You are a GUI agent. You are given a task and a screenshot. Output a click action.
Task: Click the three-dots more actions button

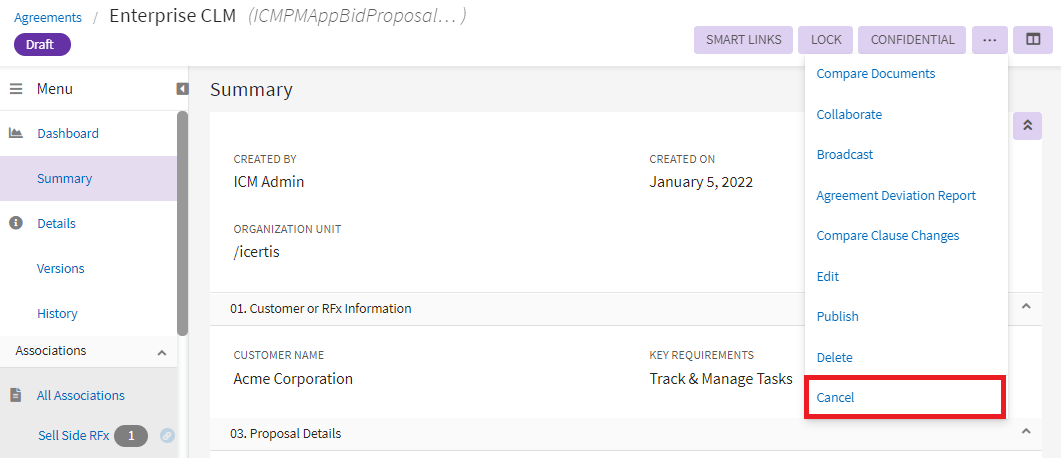(989, 40)
